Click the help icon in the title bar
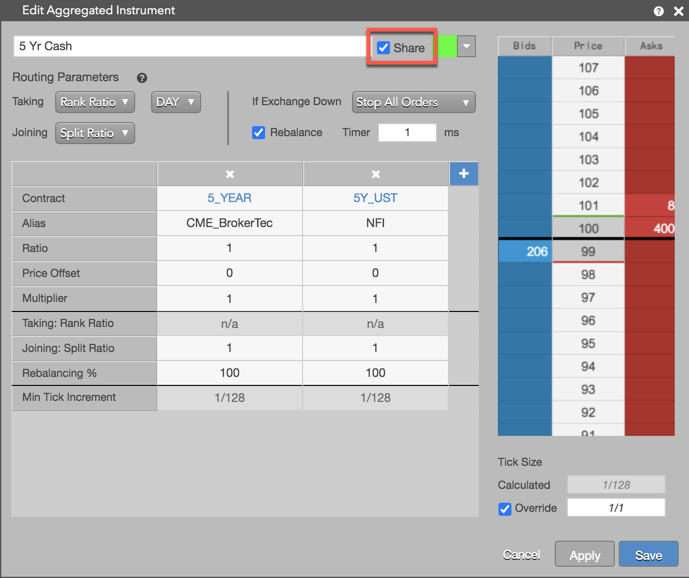 pos(658,11)
